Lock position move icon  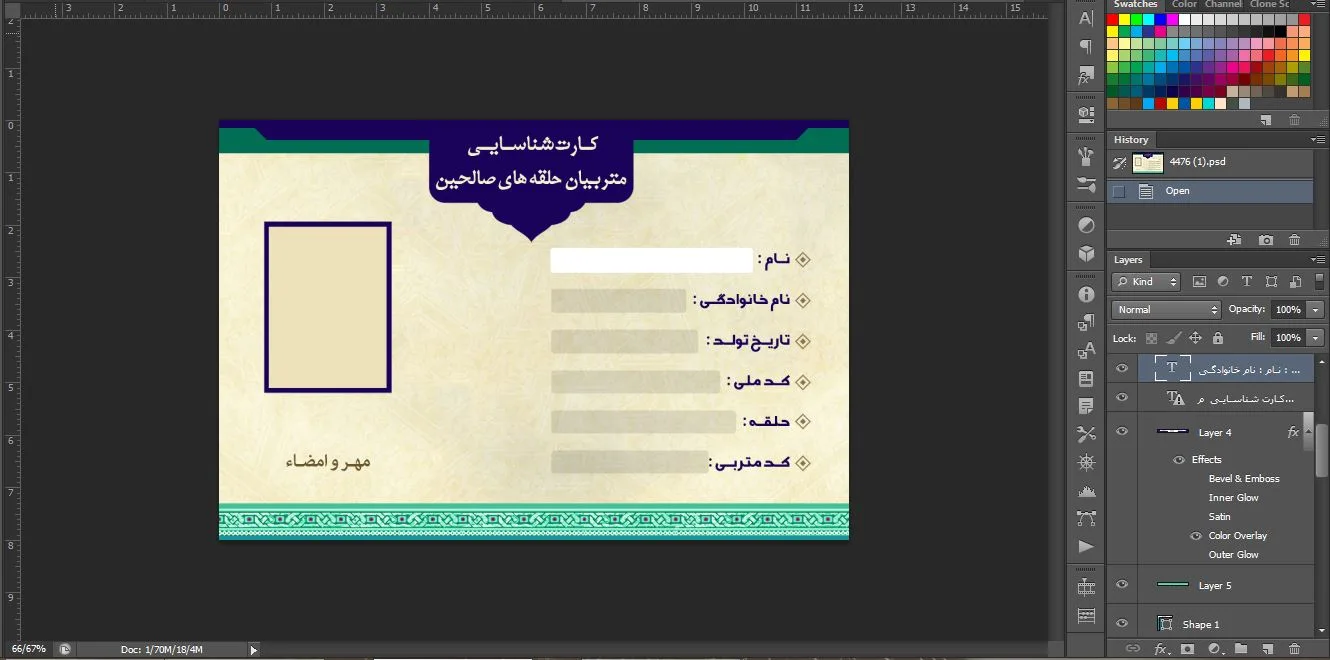[x=1196, y=338]
